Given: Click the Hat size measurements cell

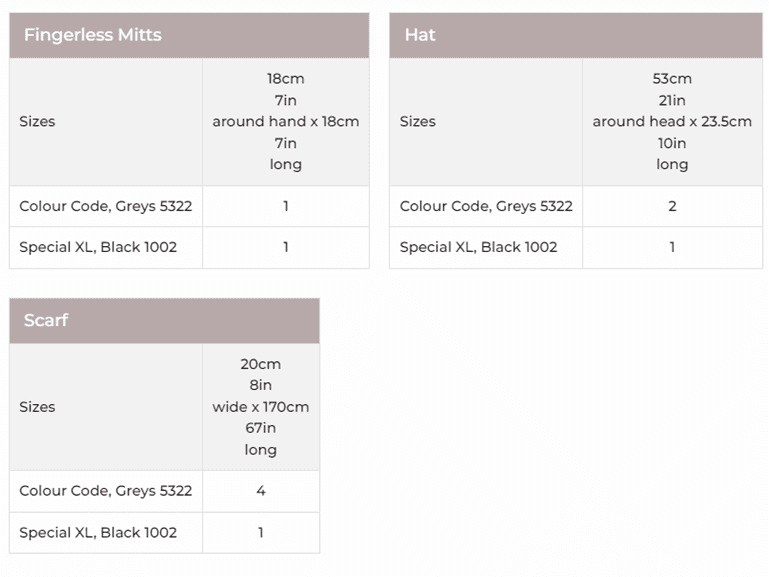Looking at the screenshot, I should point(672,122).
